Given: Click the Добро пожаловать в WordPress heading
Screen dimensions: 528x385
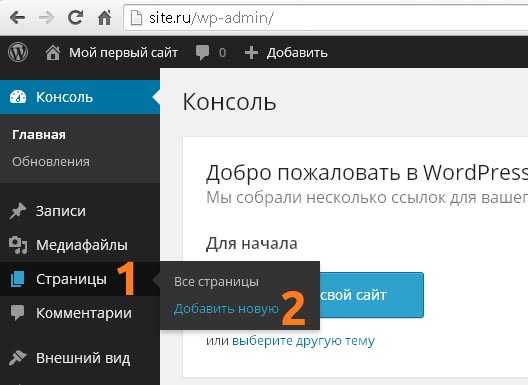Looking at the screenshot, I should (367, 172).
